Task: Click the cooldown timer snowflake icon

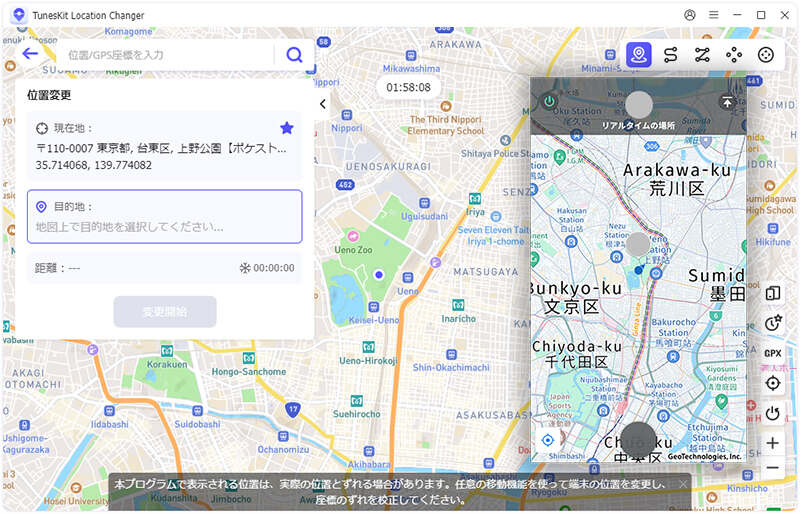Action: (x=245, y=268)
